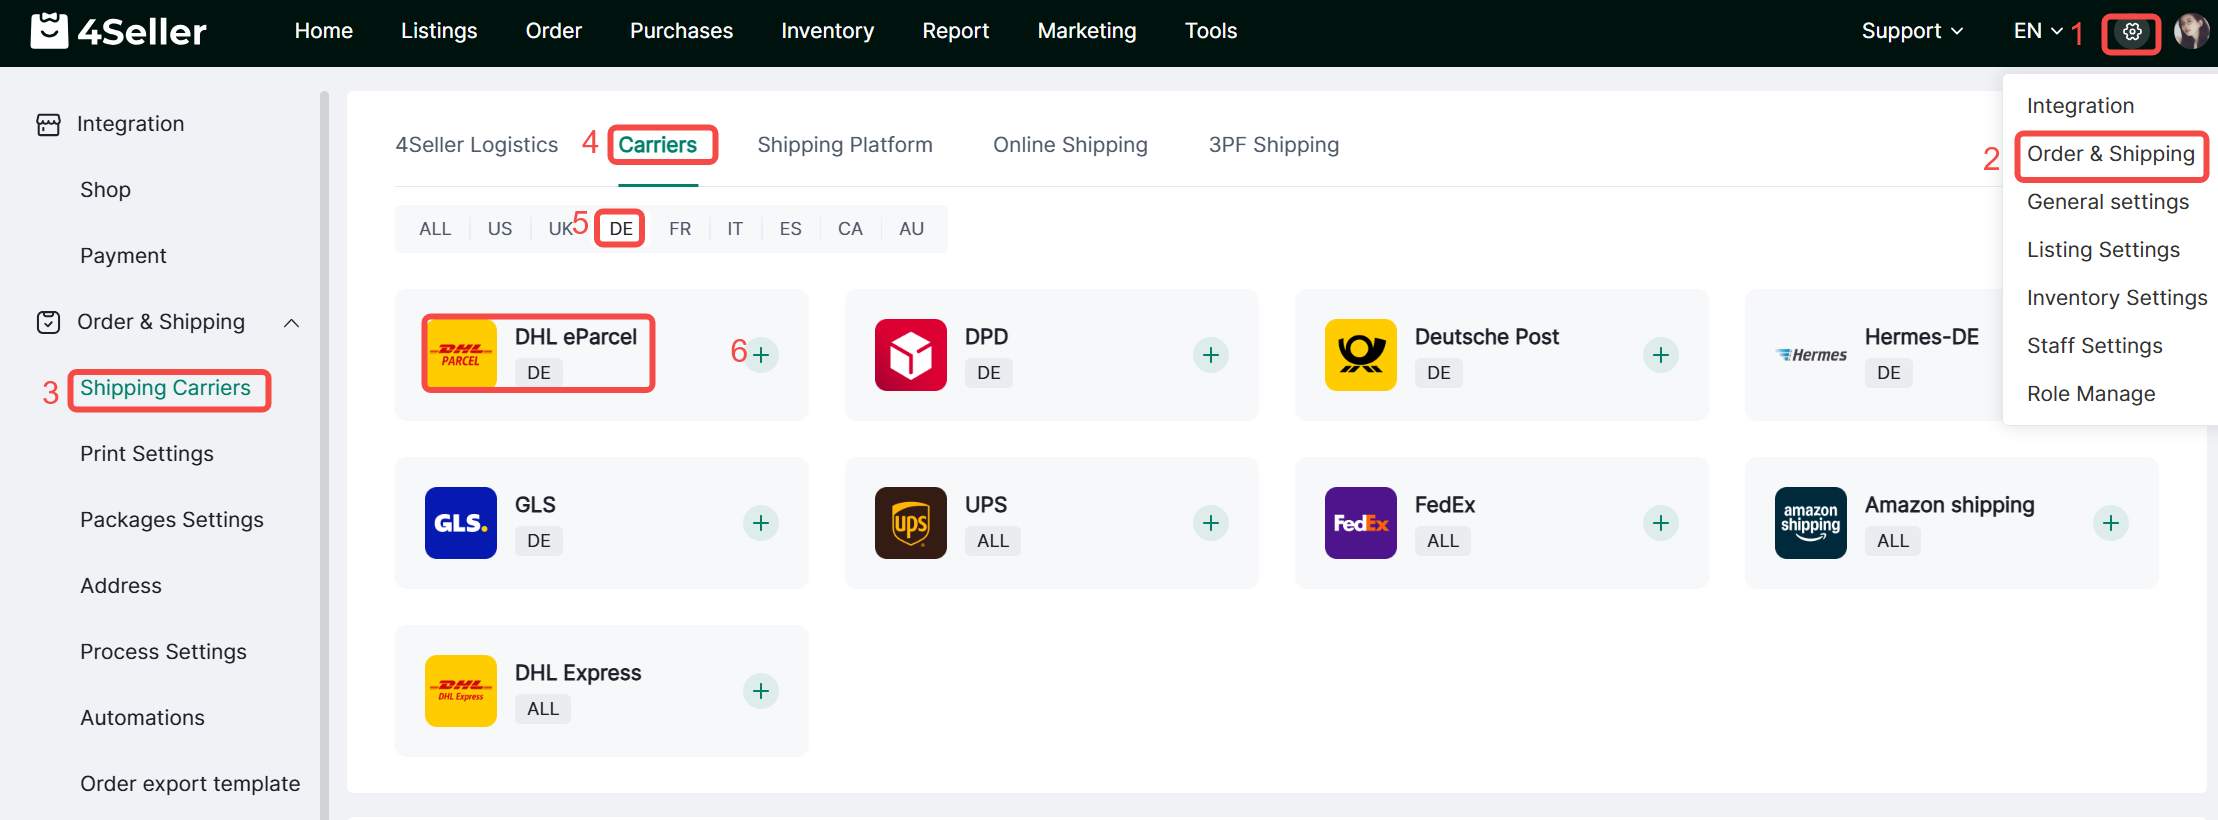Open the Inventory menu

pos(827,31)
